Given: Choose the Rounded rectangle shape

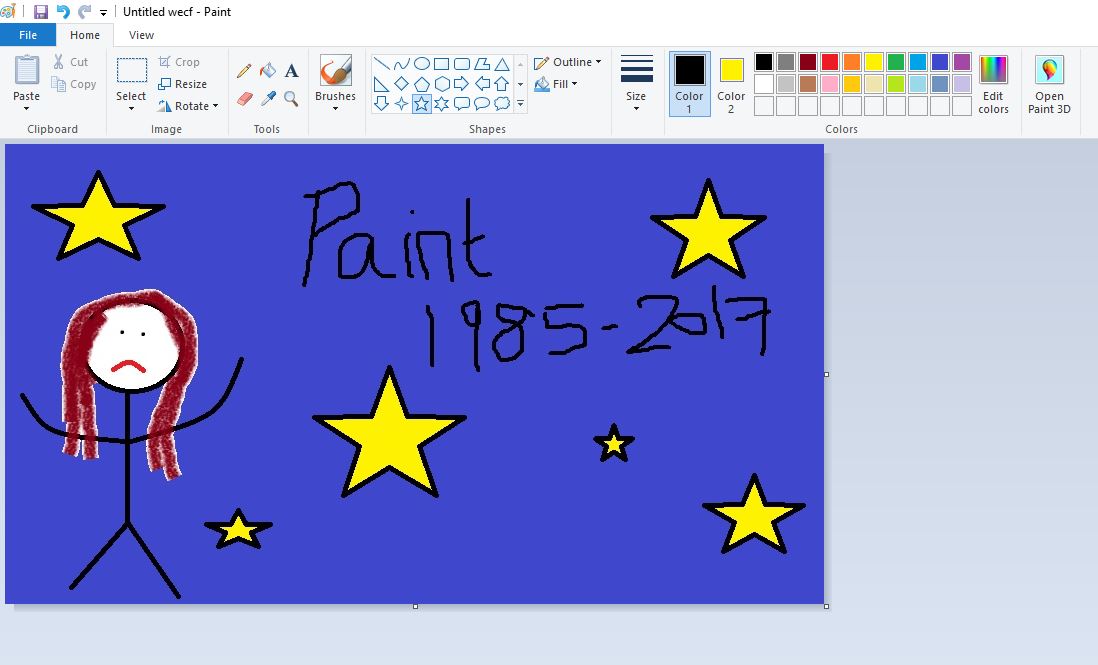Looking at the screenshot, I should tap(461, 64).
